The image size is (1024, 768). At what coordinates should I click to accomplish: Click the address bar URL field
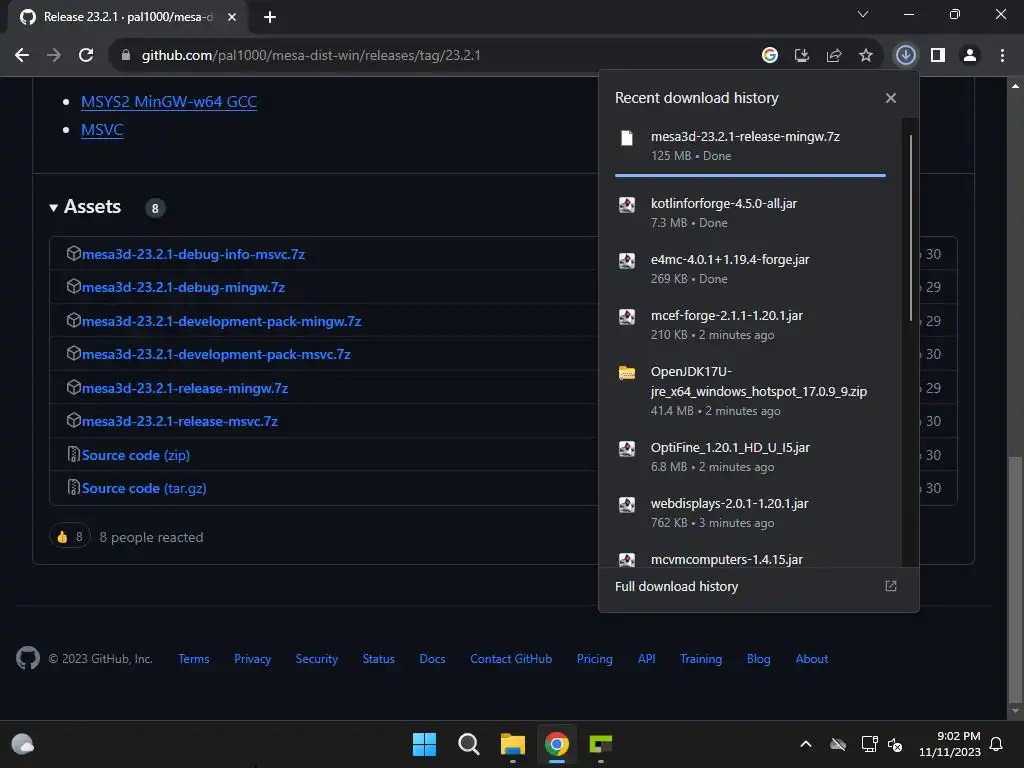[431, 56]
